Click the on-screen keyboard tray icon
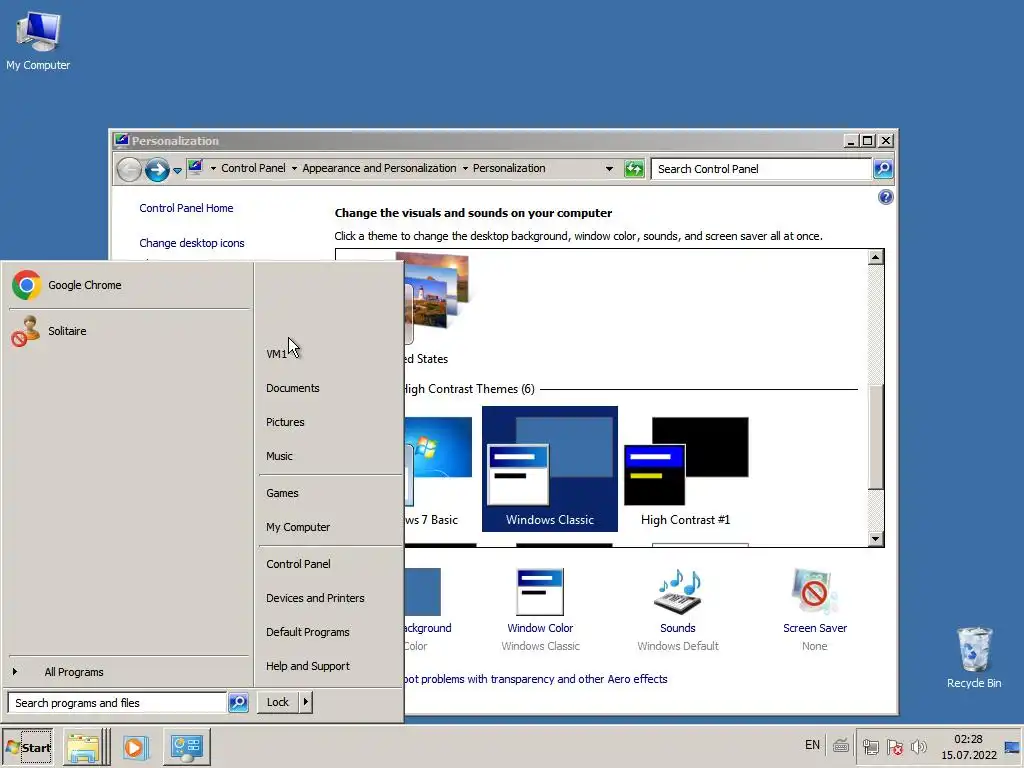Viewport: 1024px width, 768px height. (x=840, y=745)
